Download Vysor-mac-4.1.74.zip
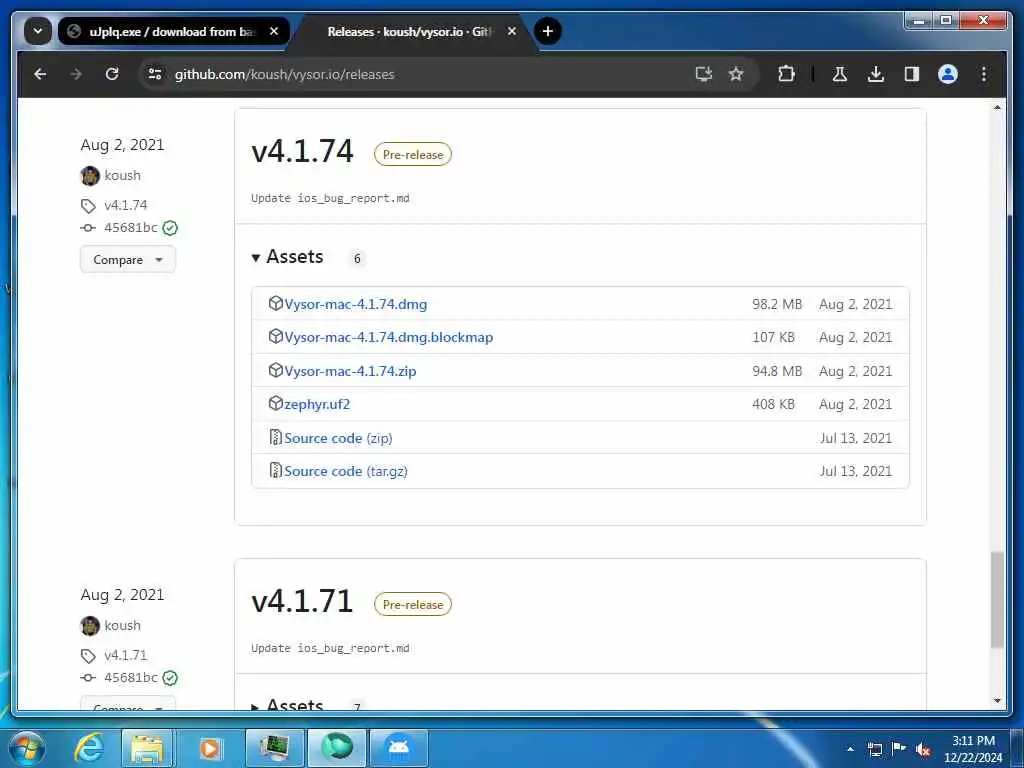Image resolution: width=1024 pixels, height=768 pixels. point(350,371)
